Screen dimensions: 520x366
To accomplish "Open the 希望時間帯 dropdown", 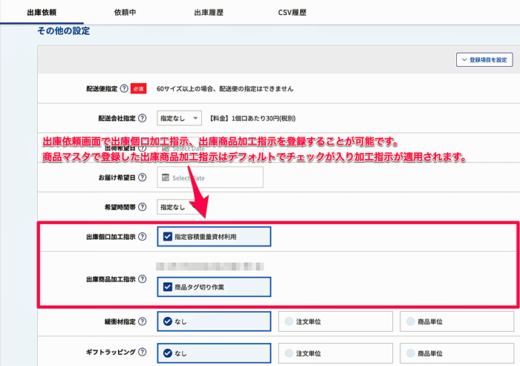I will pos(179,207).
